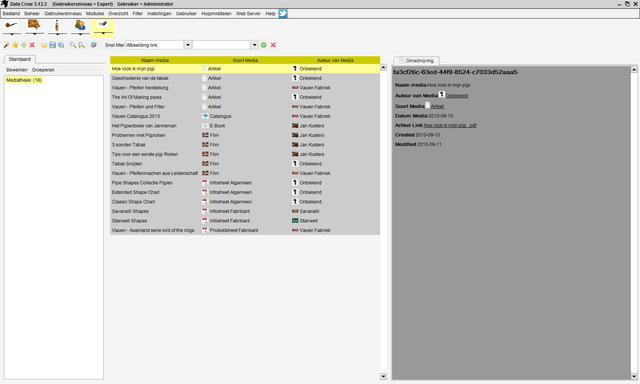Open the Hulpmiddelen menu
The height and width of the screenshot is (384, 640).
[x=216, y=13]
